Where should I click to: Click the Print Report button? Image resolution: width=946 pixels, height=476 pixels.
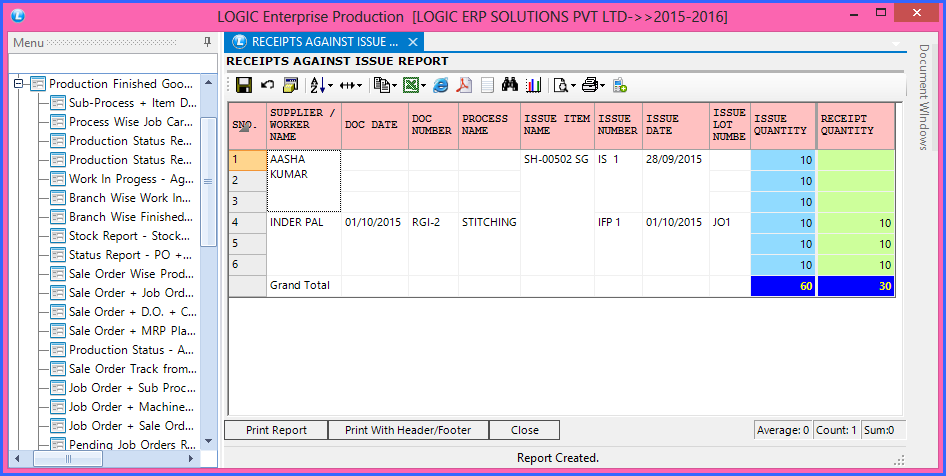276,430
